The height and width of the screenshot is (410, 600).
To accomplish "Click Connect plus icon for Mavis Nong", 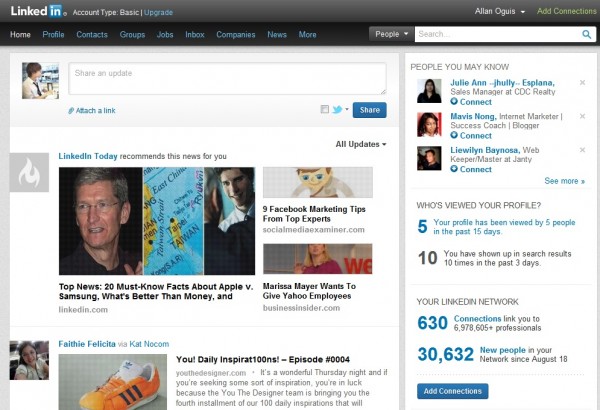I will click(x=454, y=135).
